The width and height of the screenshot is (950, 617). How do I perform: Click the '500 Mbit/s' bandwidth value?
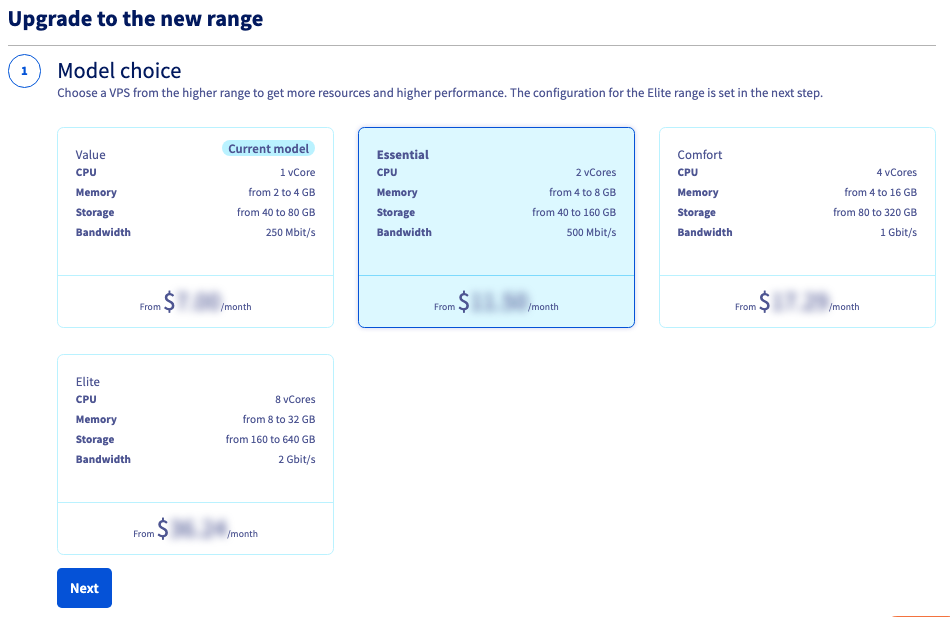[x=591, y=232]
